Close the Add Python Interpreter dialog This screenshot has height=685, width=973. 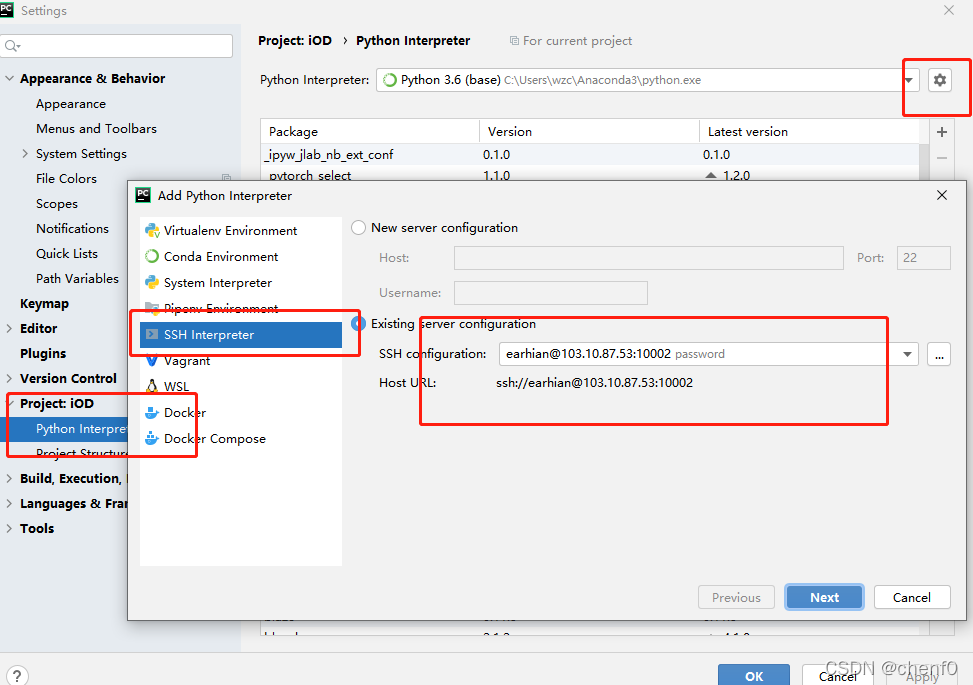(x=941, y=195)
